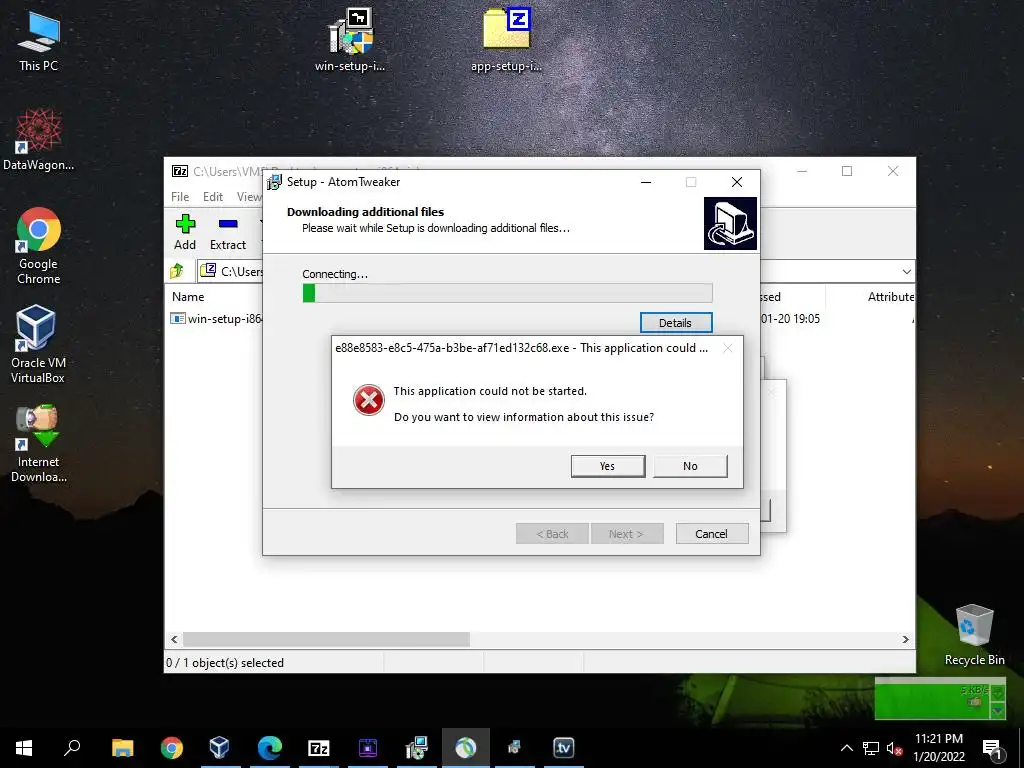Select the Recycle Bin icon
1024x768 pixels.
click(974, 635)
